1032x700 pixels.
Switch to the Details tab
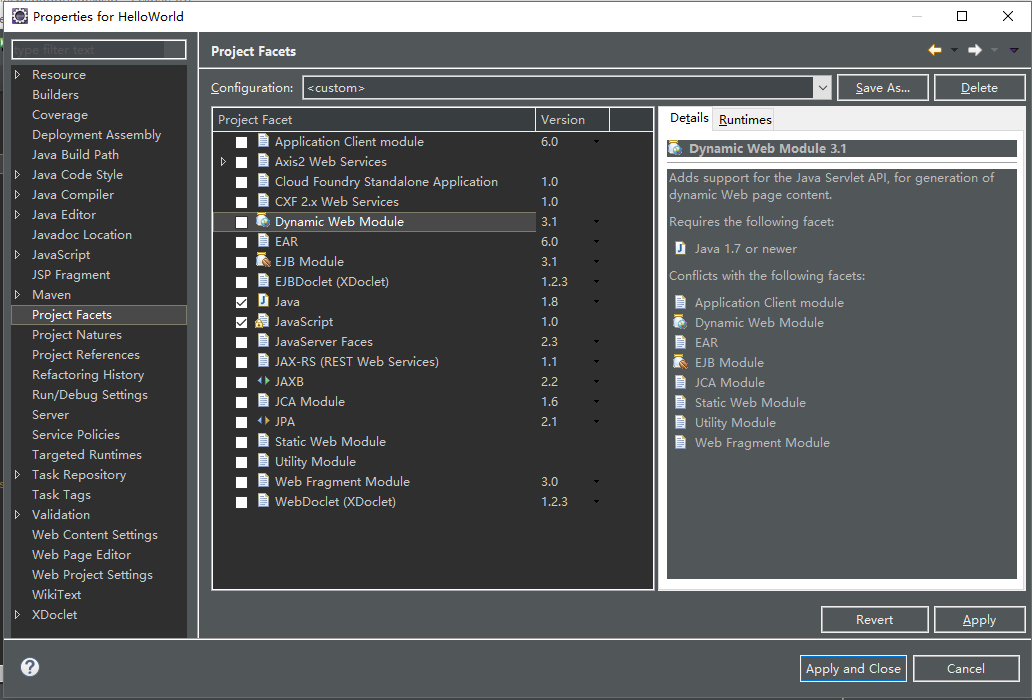click(688, 118)
